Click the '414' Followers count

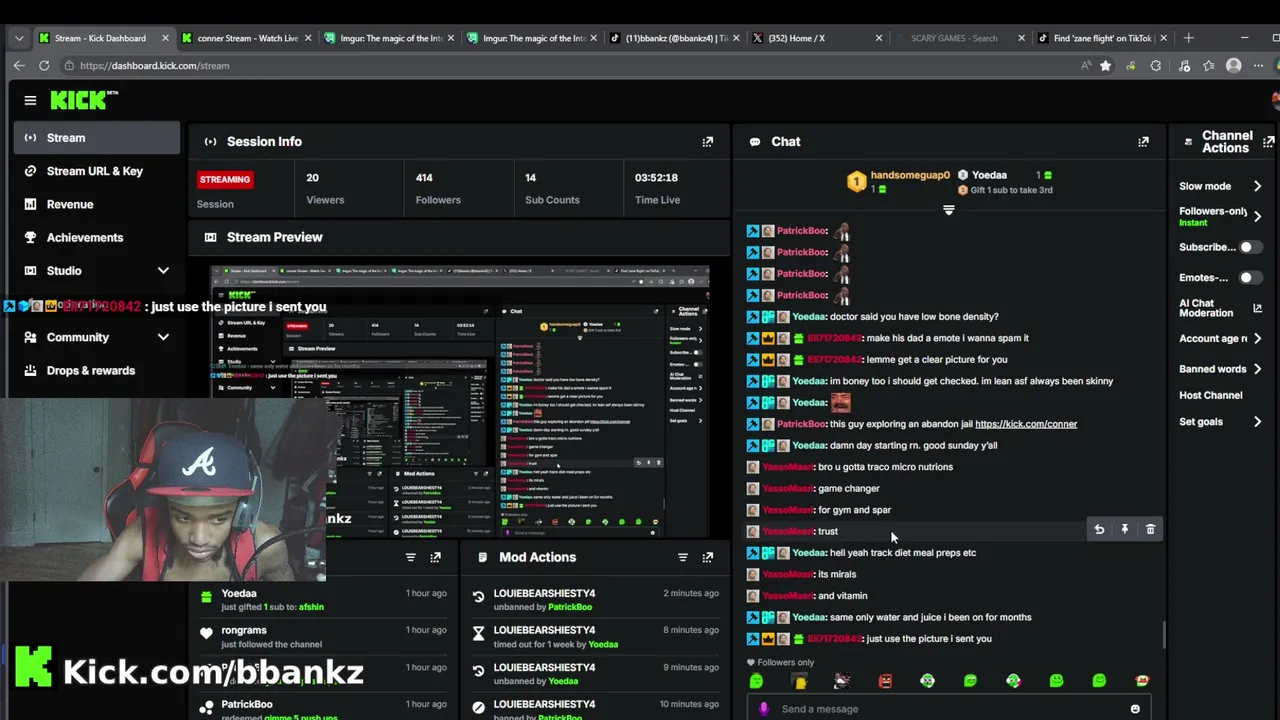pyautogui.click(x=424, y=178)
